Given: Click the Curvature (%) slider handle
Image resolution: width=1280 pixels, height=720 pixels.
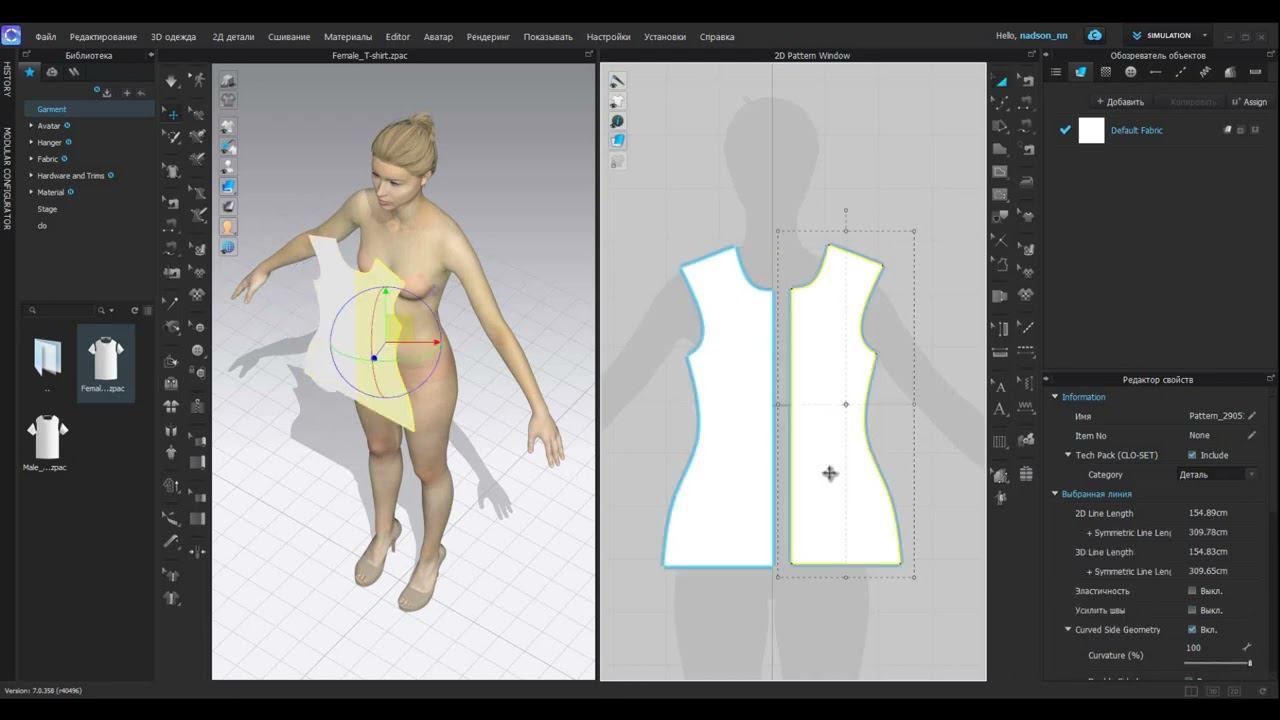Looking at the screenshot, I should 1249,663.
